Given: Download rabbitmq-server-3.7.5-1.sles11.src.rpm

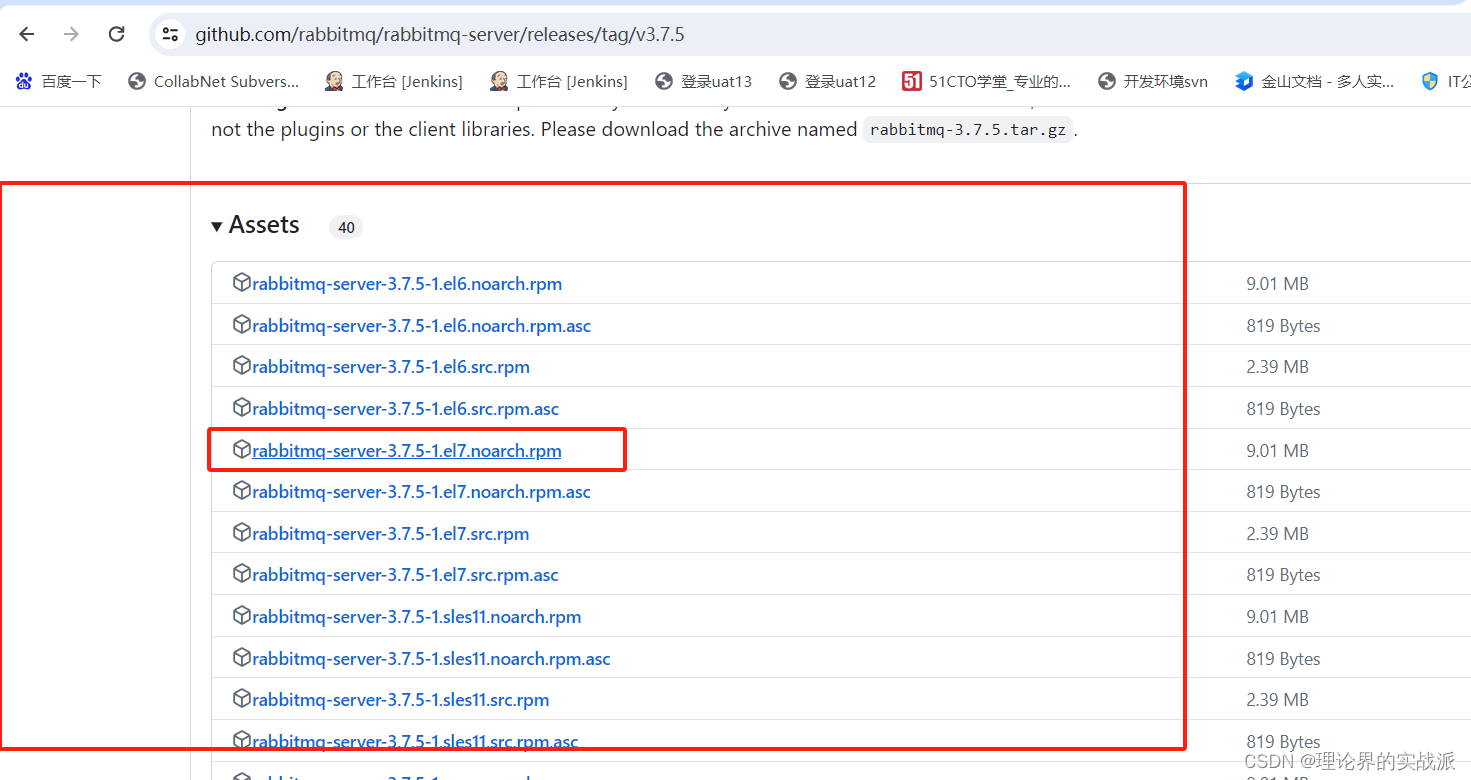Looking at the screenshot, I should coord(401,700).
